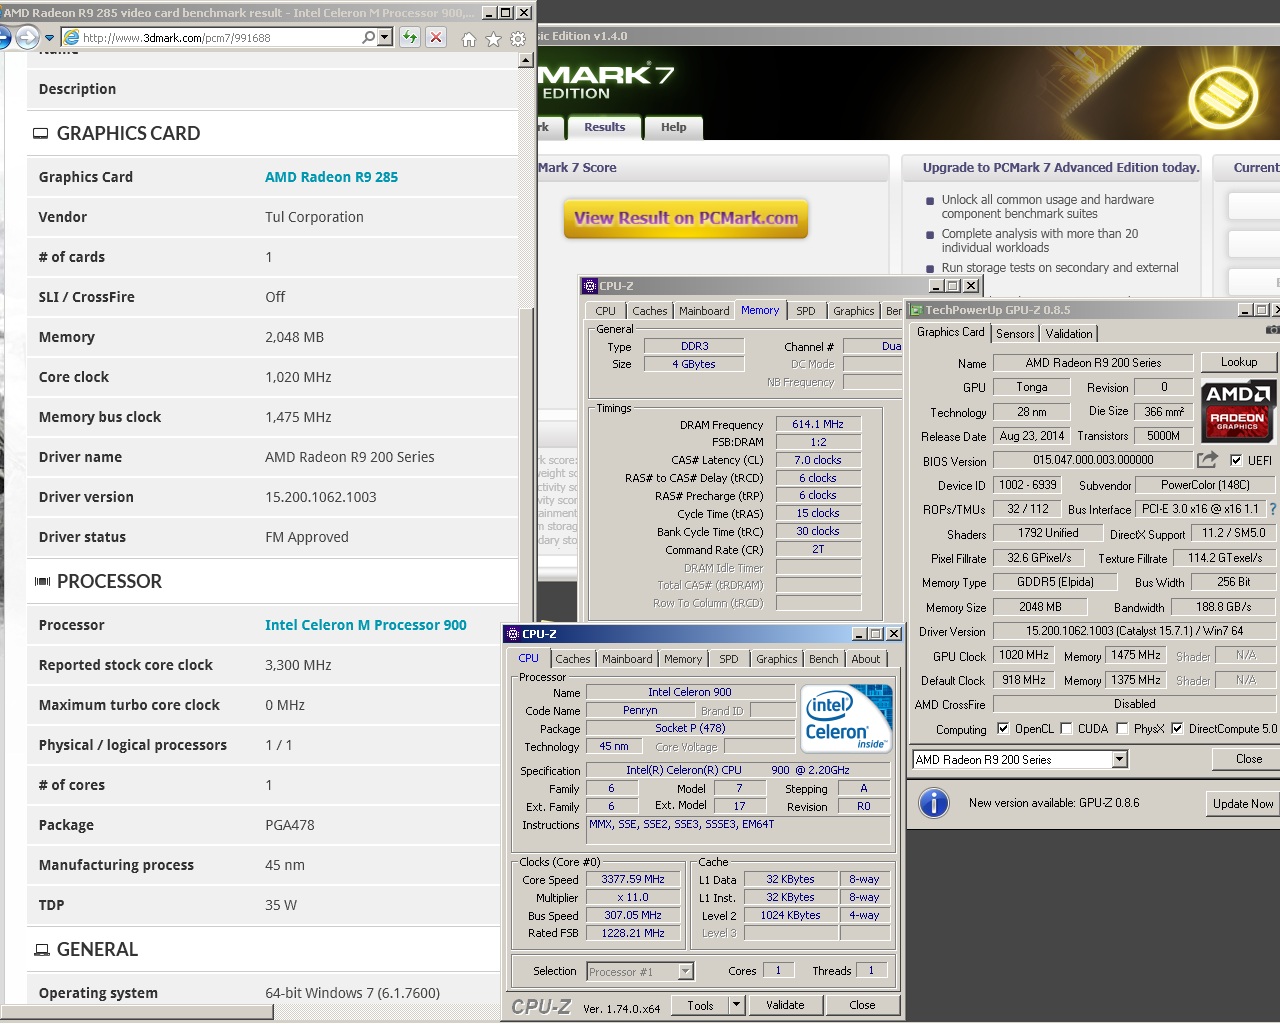Screen dimensions: 1280x1024
Task: Open the AMD Radeon R9 285 link
Action: [x=331, y=177]
